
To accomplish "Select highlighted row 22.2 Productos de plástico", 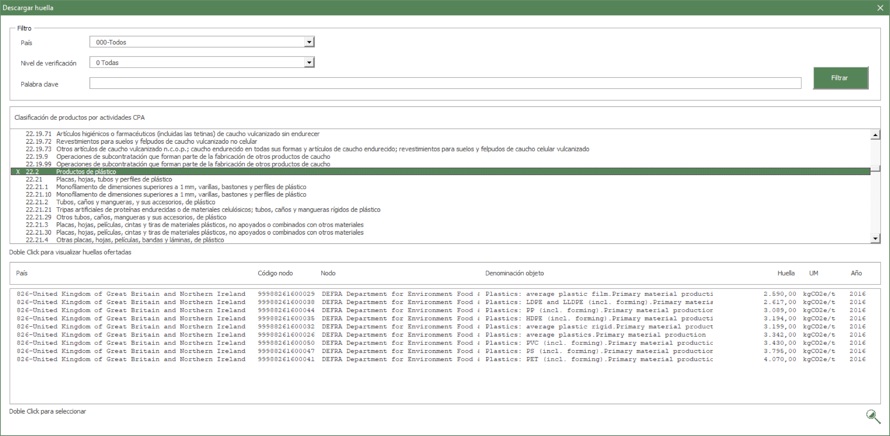I will [440, 171].
